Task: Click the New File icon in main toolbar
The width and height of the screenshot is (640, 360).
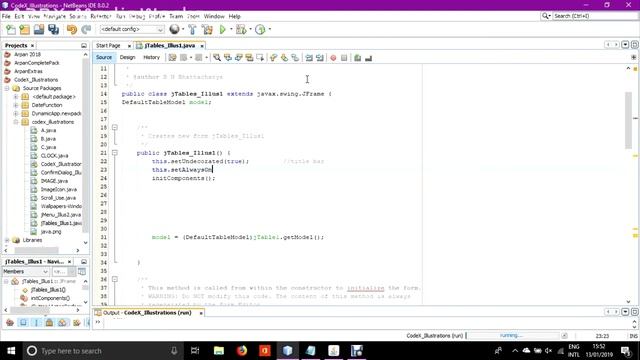Action: point(11,29)
